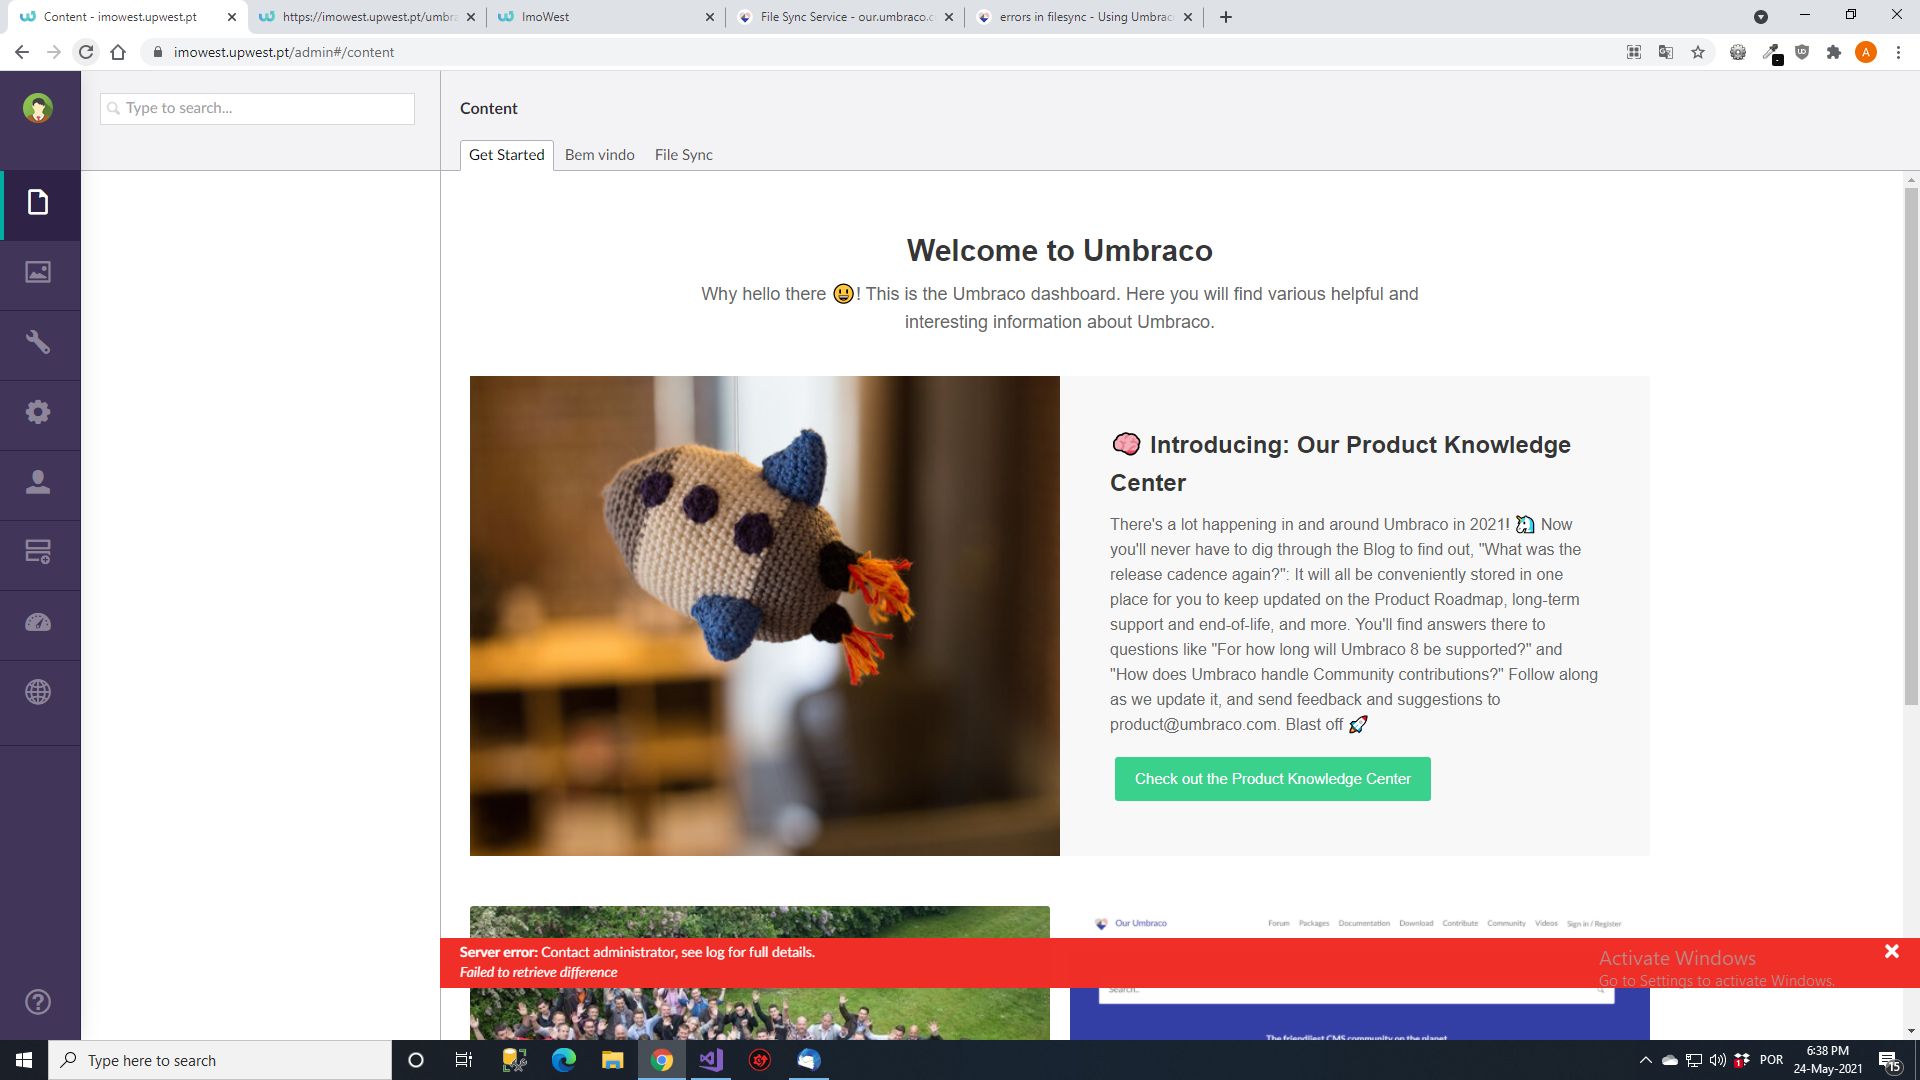This screenshot has height=1080, width=1920.
Task: Open Chrome profile avatar
Action: click(1866, 52)
